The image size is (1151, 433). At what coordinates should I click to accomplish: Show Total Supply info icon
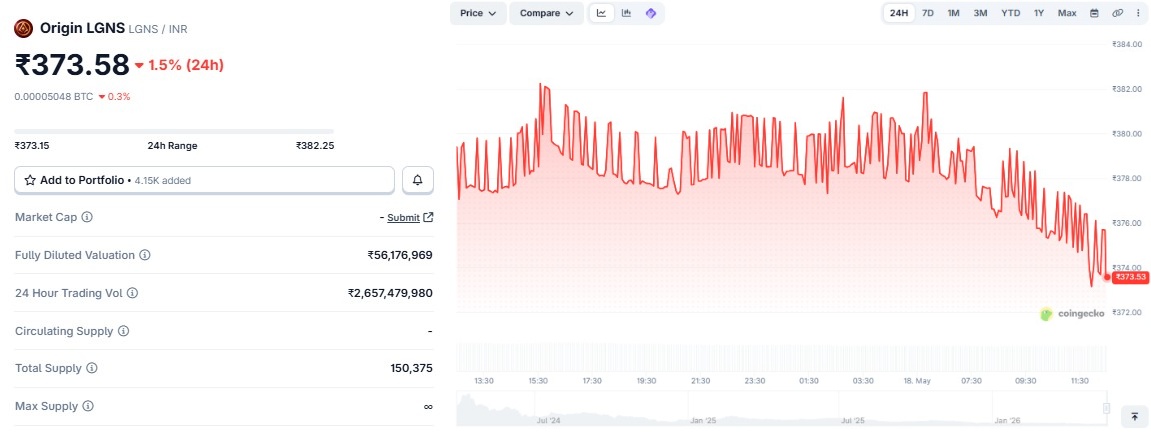pos(92,368)
